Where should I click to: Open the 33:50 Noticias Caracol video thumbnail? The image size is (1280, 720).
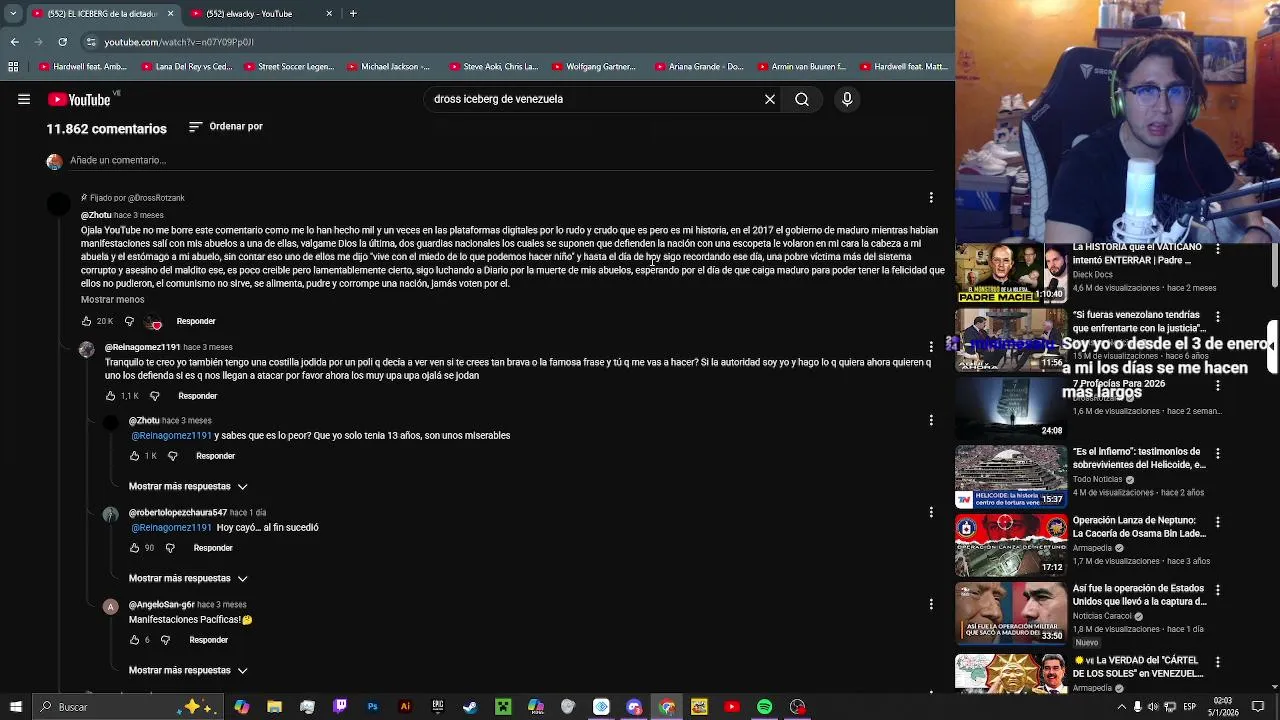1011,613
